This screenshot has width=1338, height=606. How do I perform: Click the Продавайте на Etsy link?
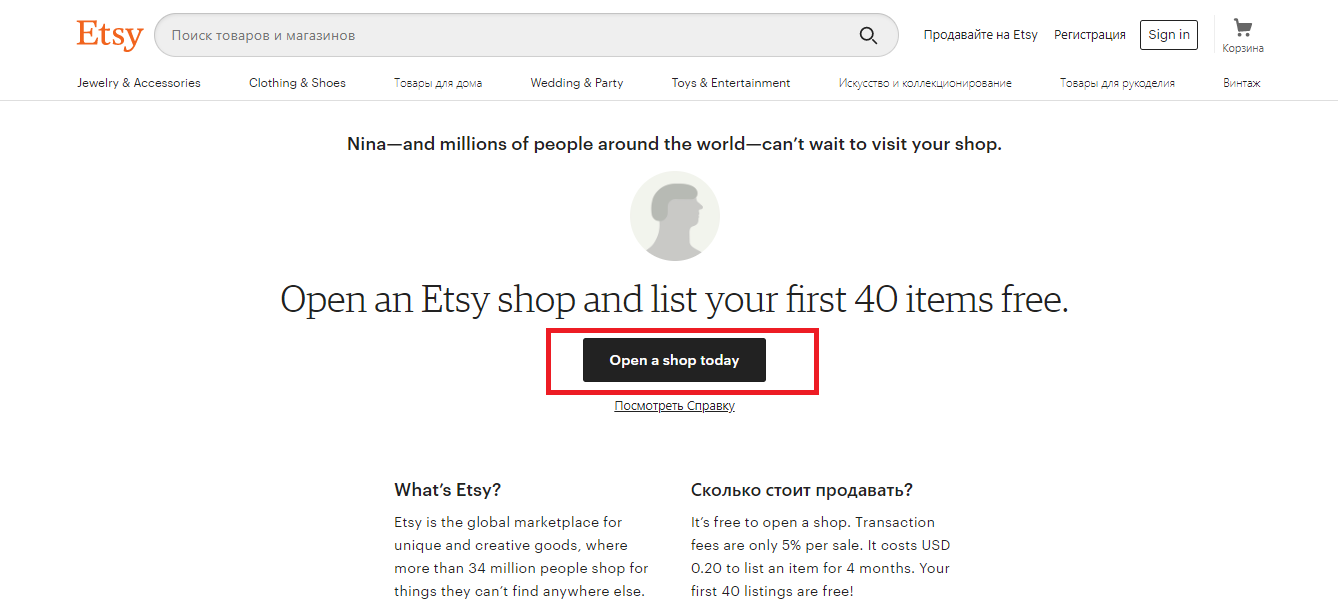tap(980, 35)
